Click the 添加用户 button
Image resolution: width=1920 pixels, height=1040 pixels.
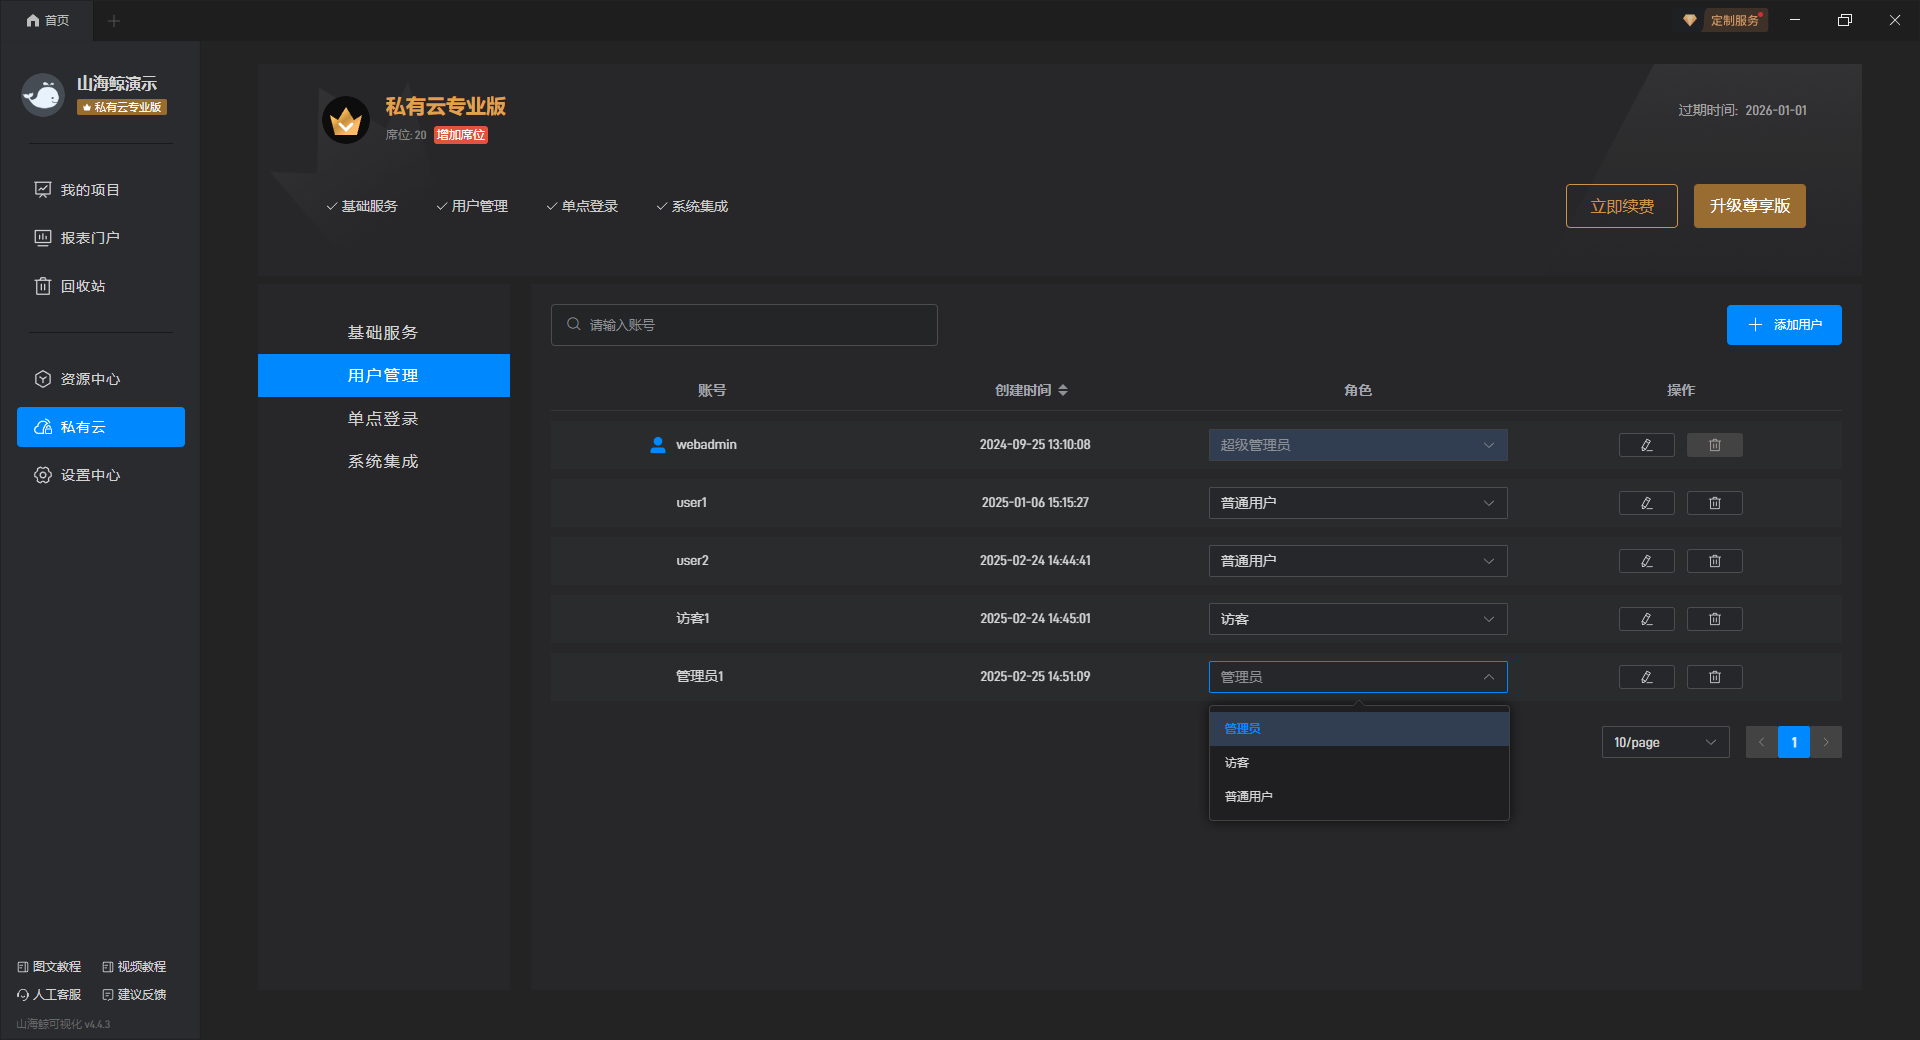1784,325
